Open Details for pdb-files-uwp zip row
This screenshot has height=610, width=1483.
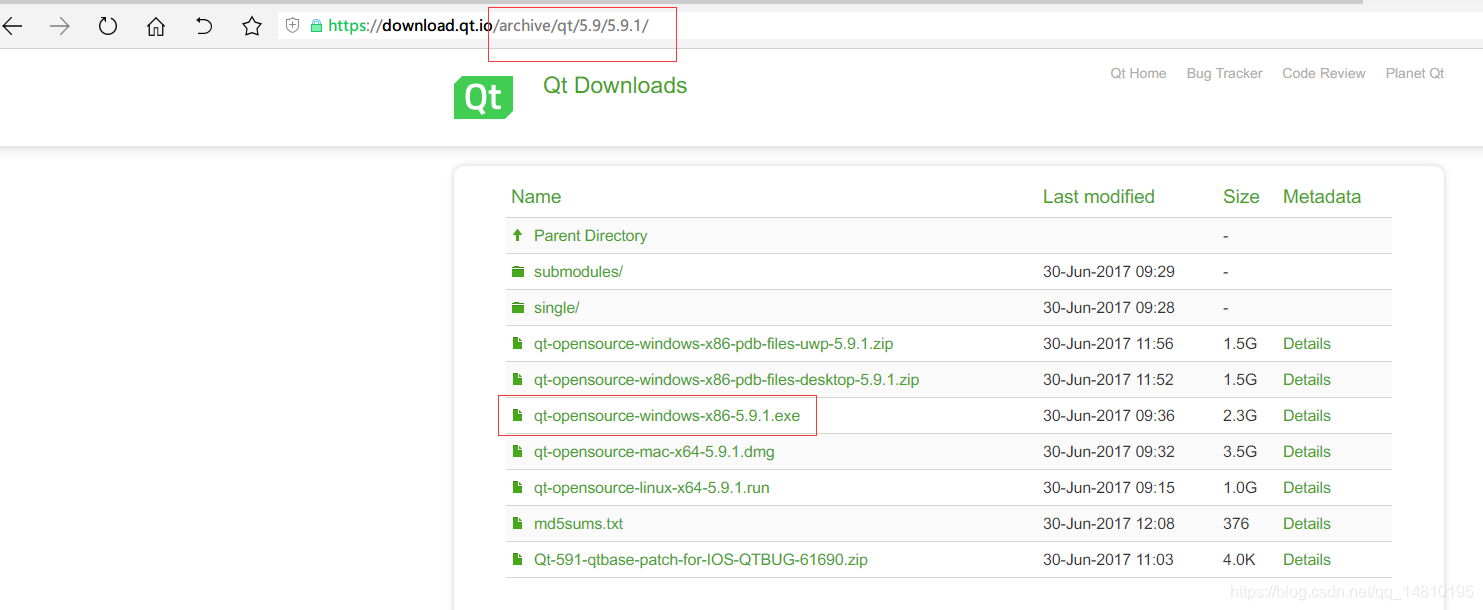pyautogui.click(x=1307, y=344)
